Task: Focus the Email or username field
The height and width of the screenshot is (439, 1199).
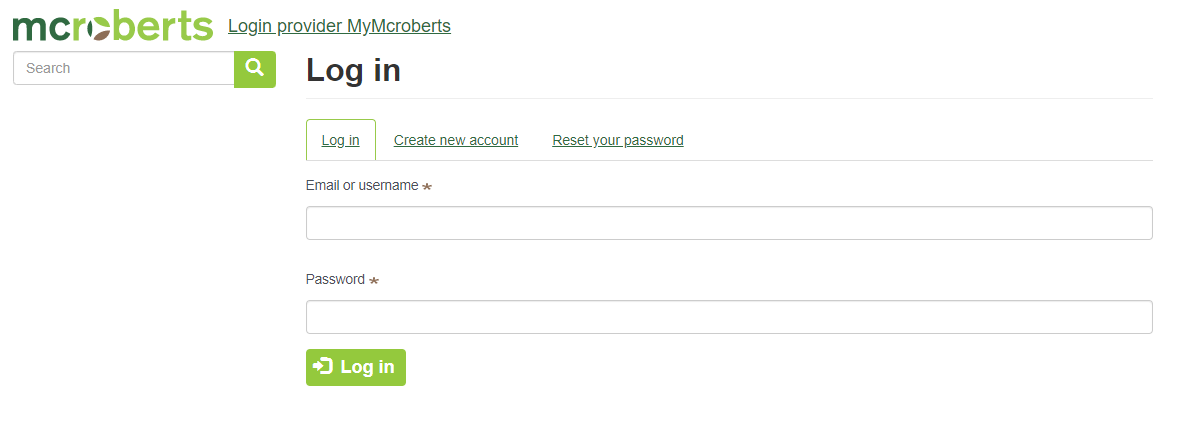Action: click(729, 223)
